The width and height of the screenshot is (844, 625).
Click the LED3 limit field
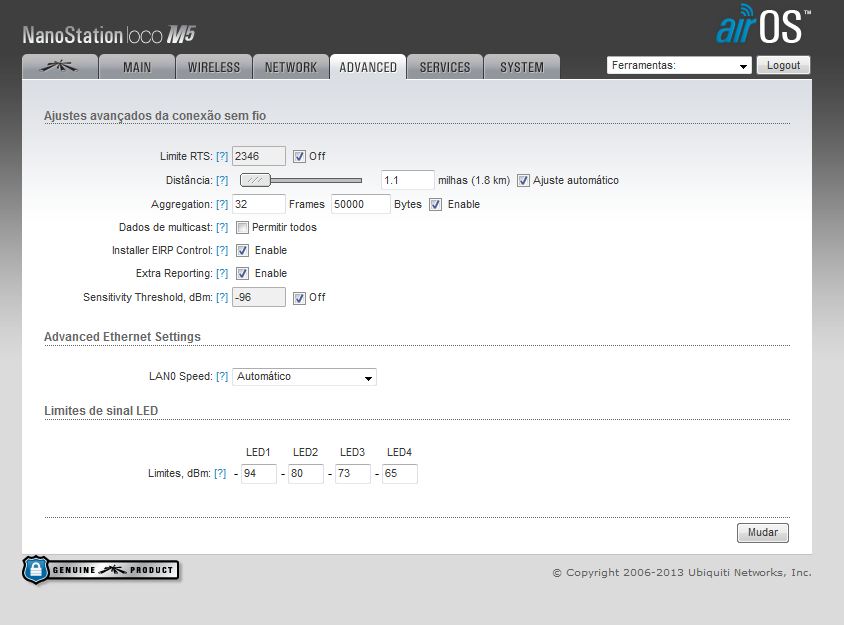click(x=353, y=474)
